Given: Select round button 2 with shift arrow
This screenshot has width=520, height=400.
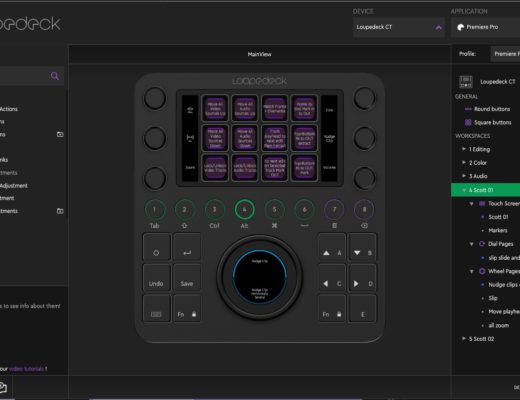Looking at the screenshot, I should pyautogui.click(x=184, y=210).
